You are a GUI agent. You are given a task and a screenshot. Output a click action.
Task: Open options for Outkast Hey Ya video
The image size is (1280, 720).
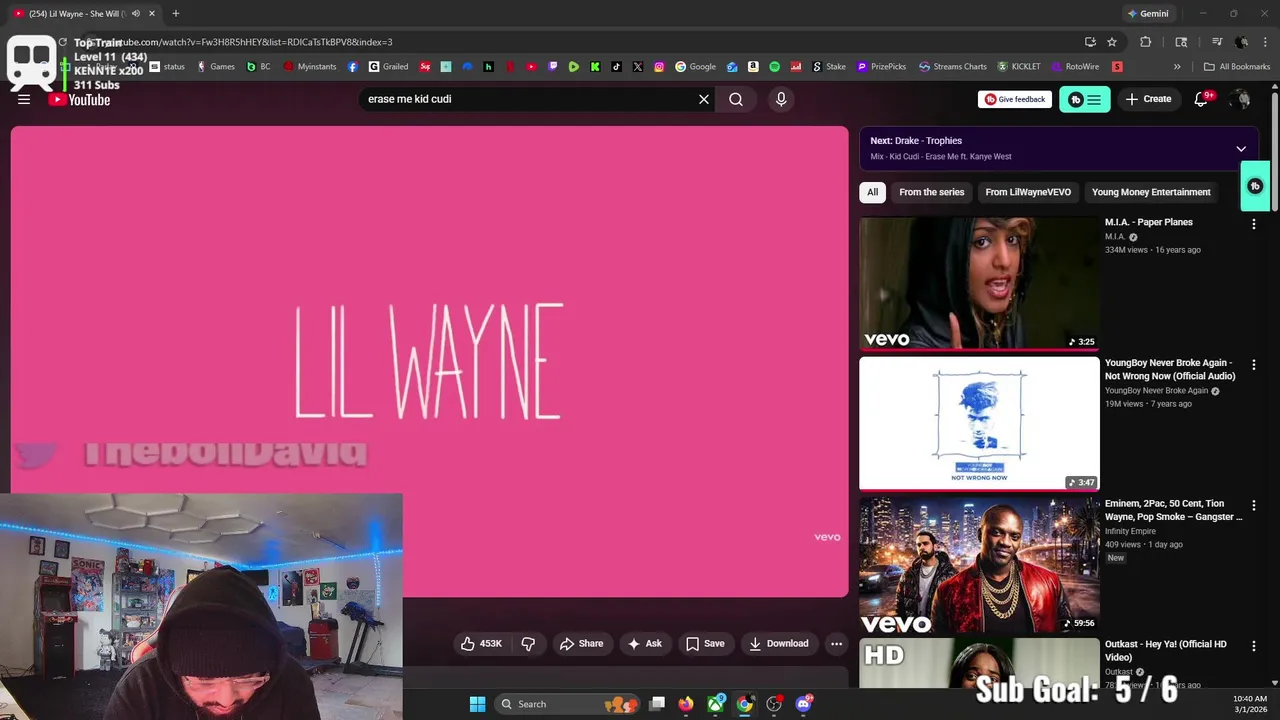coord(1253,647)
